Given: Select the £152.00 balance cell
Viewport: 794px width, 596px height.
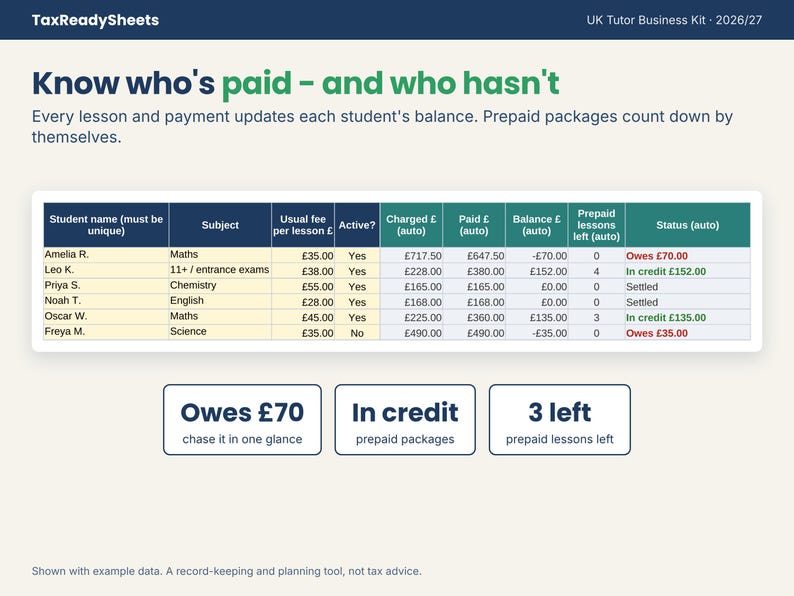Looking at the screenshot, I should (537, 271).
